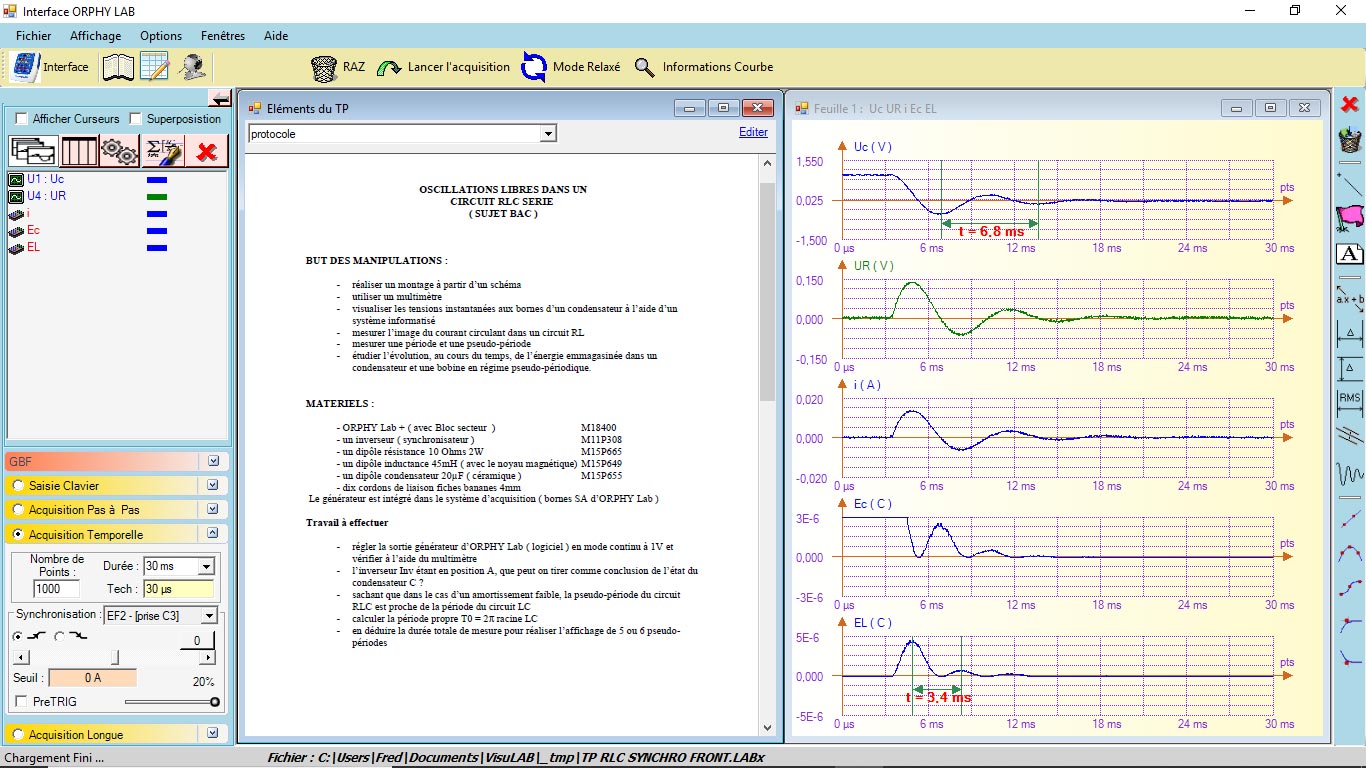The width and height of the screenshot is (1366, 768).
Task: Collapse Acquisition Temporelle section
Action: click(213, 534)
